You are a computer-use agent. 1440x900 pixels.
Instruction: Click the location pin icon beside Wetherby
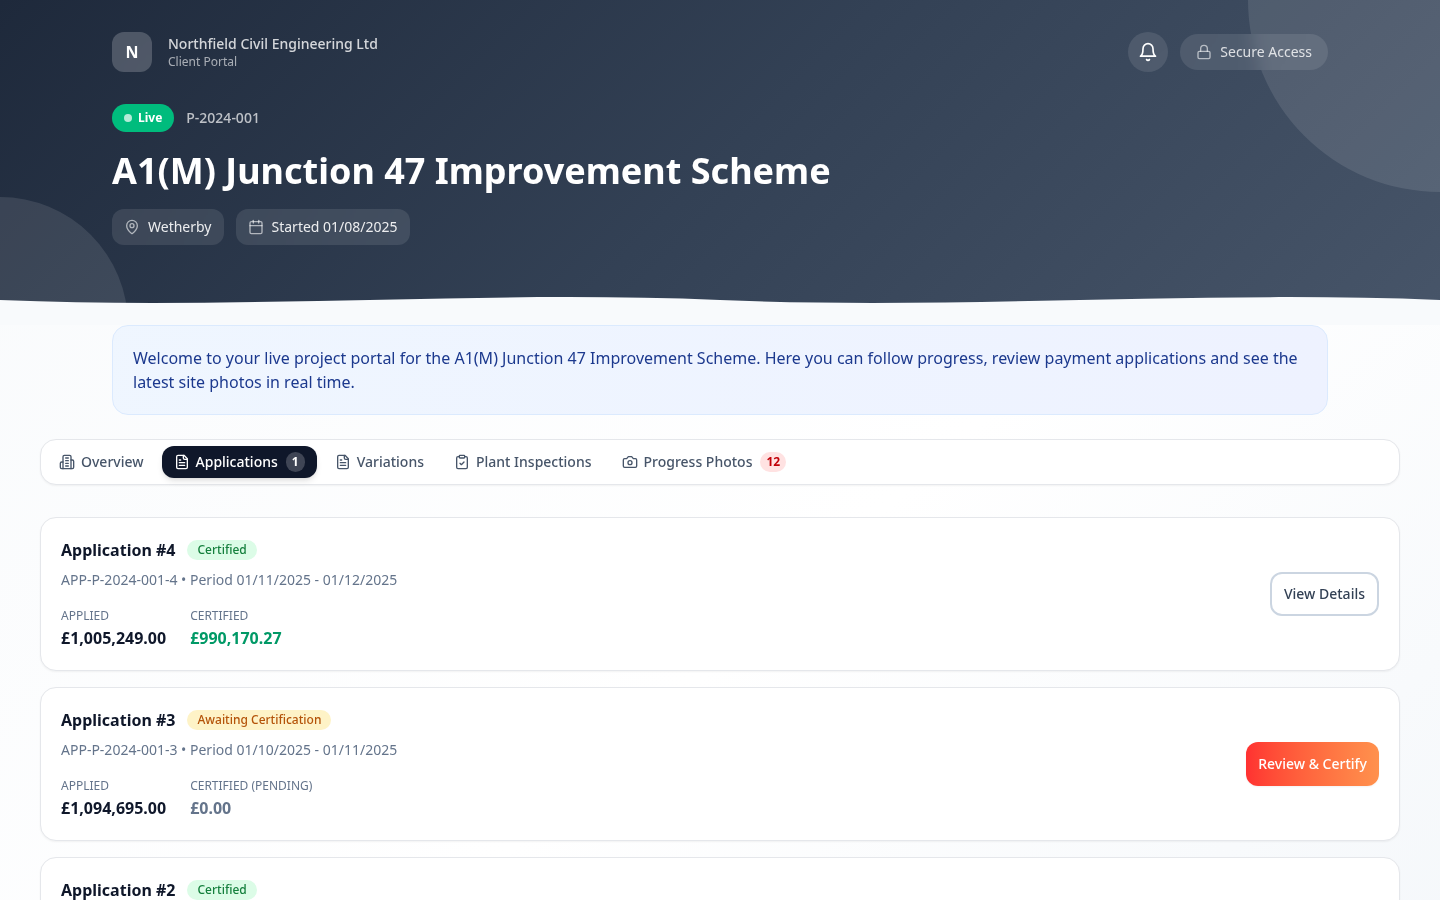tap(132, 227)
